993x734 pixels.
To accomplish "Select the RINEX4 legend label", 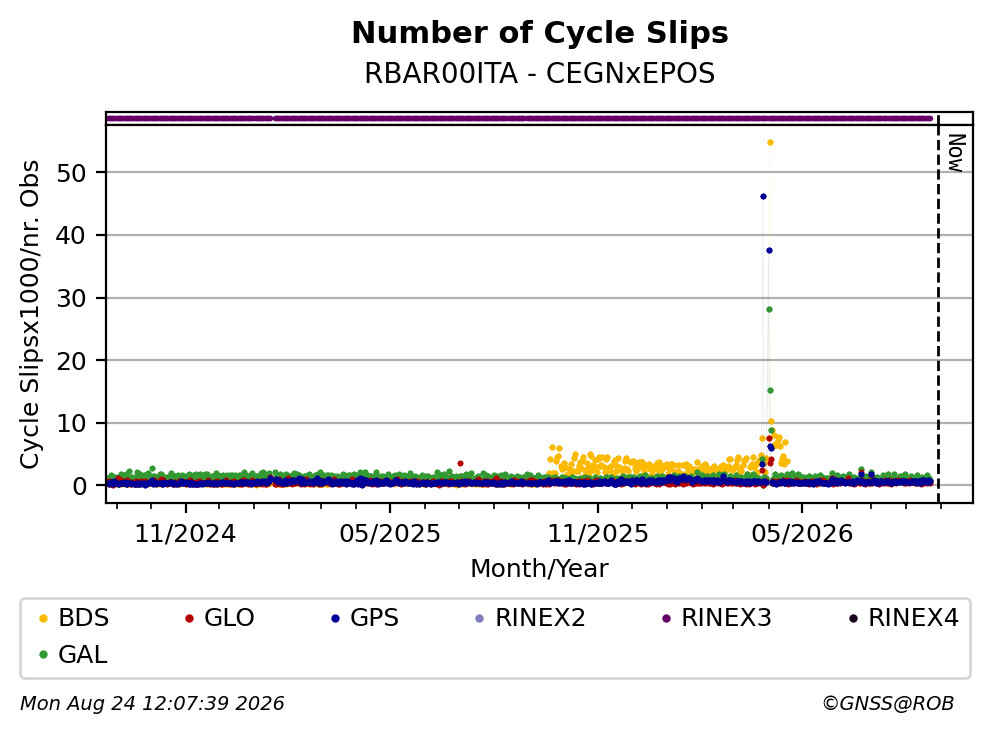I will click(913, 618).
